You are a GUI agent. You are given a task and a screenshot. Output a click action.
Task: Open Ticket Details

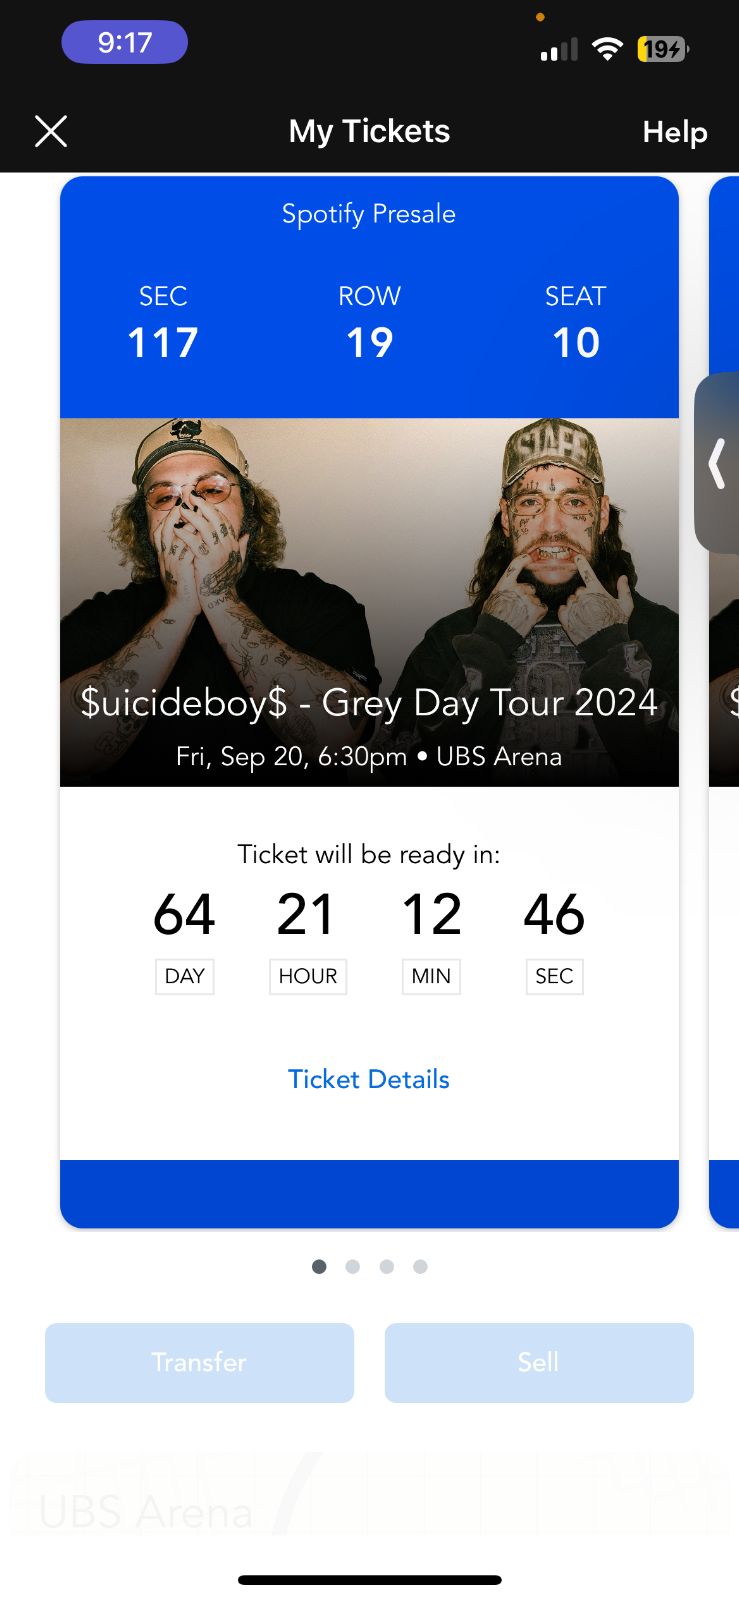(368, 1079)
